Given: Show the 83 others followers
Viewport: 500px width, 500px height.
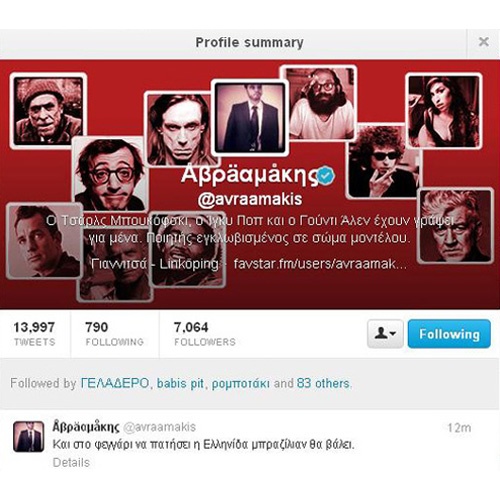Looking at the screenshot, I should tap(323, 383).
